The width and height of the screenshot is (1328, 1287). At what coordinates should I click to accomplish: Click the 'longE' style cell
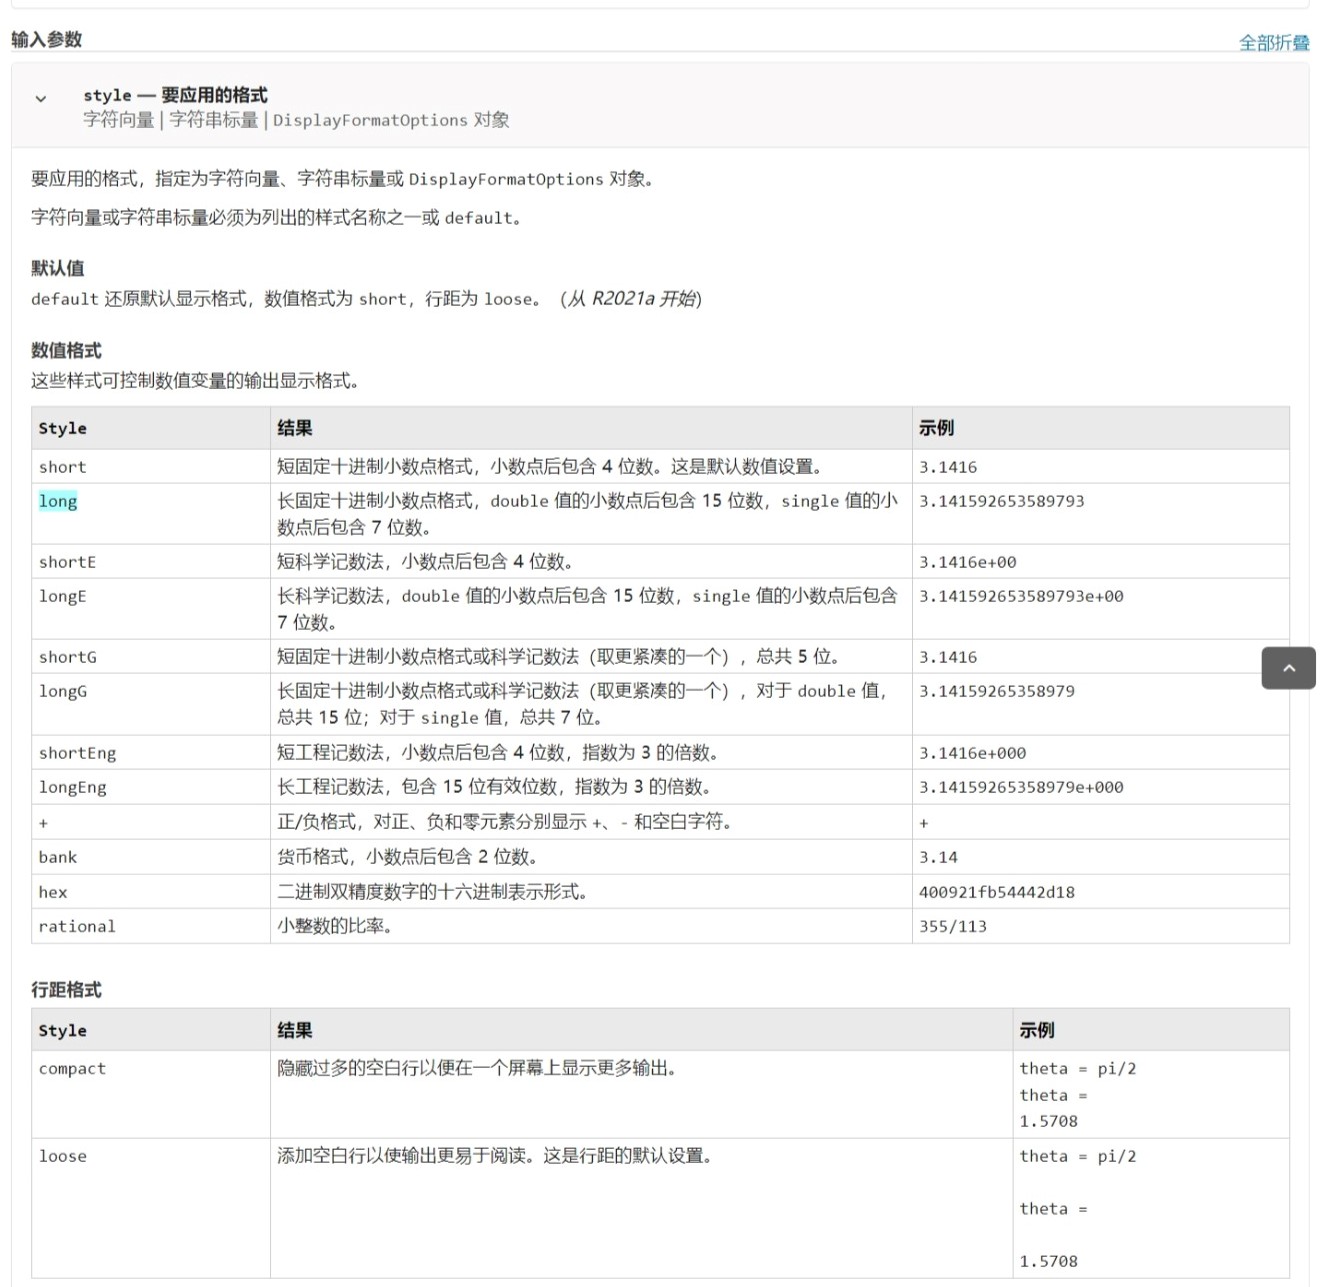coord(63,596)
